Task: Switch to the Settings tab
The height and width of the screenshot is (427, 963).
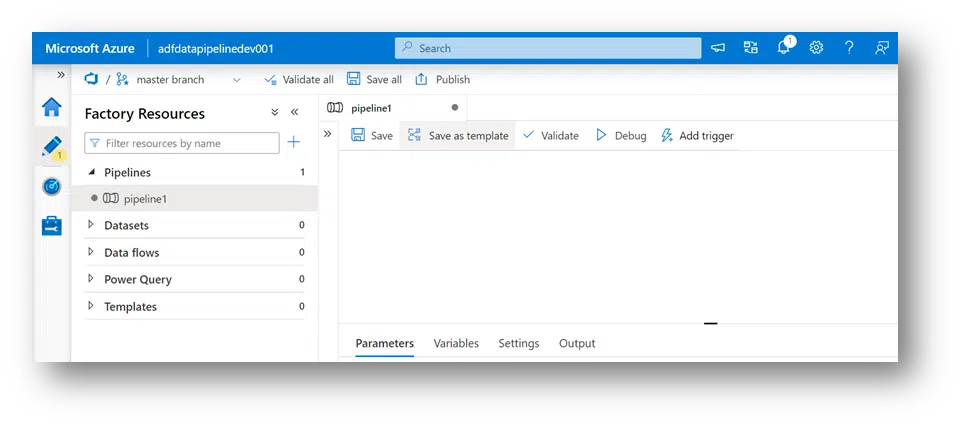Action: click(519, 343)
